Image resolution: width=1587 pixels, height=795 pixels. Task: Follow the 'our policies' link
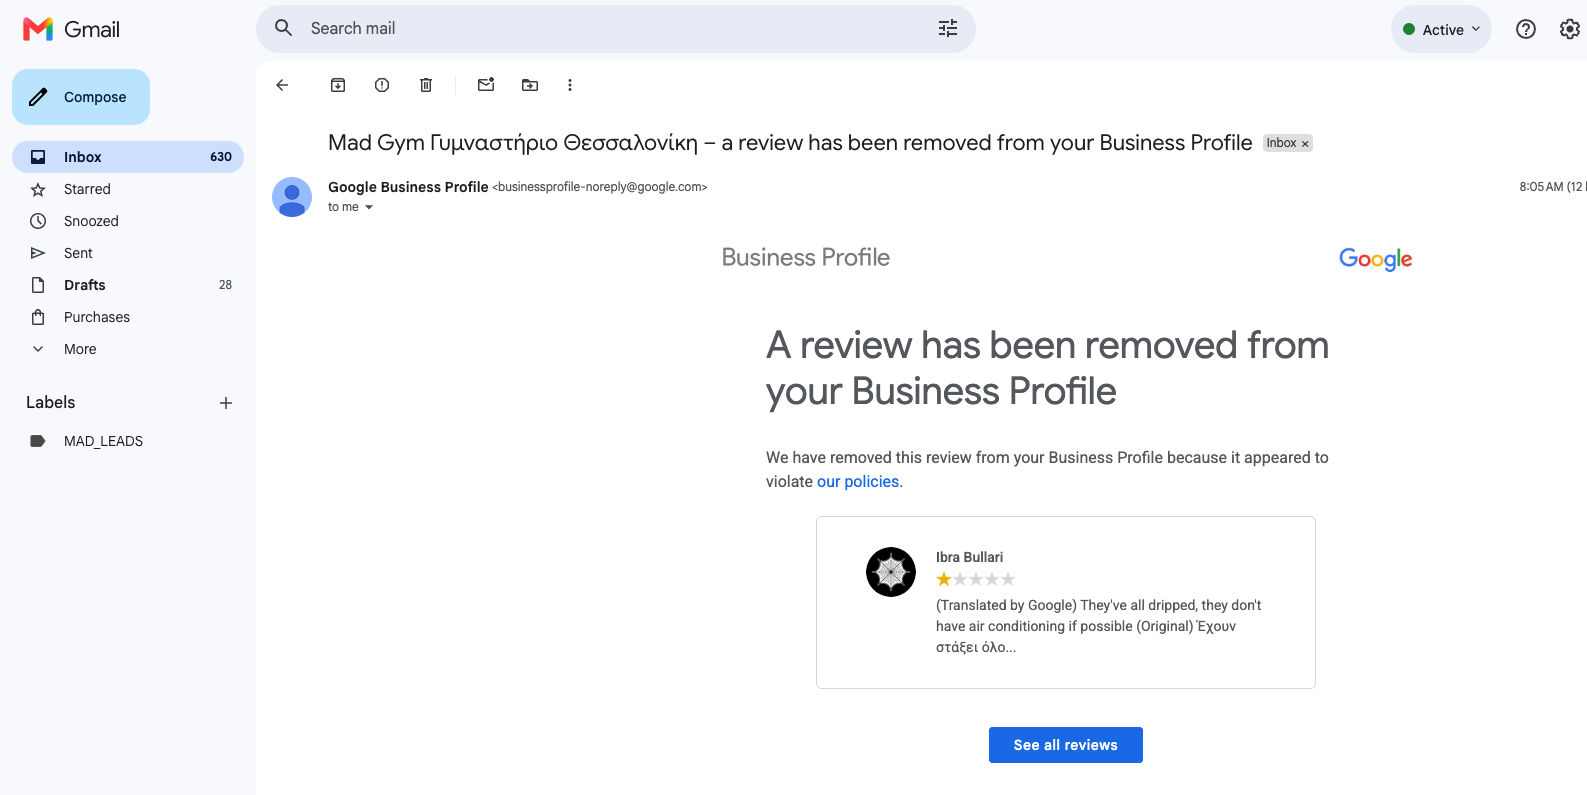tap(858, 481)
